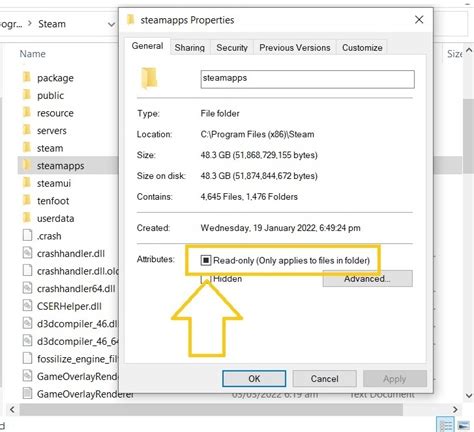Screen dimensions: 474x432
Task: Click title bar folder icon of Properties
Action: tap(131, 20)
